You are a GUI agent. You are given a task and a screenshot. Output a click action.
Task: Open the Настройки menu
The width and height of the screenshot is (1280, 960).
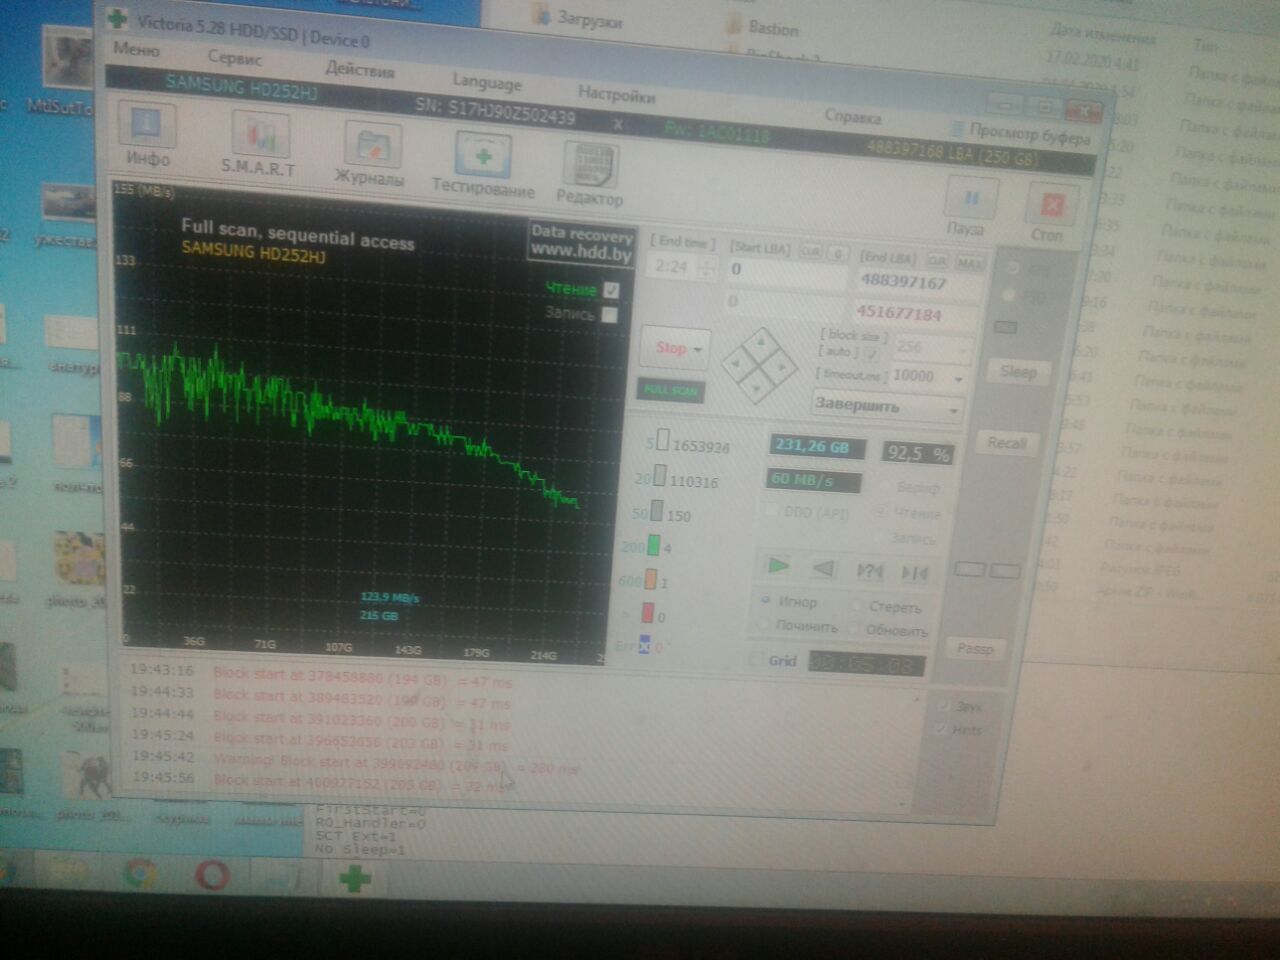[x=617, y=95]
